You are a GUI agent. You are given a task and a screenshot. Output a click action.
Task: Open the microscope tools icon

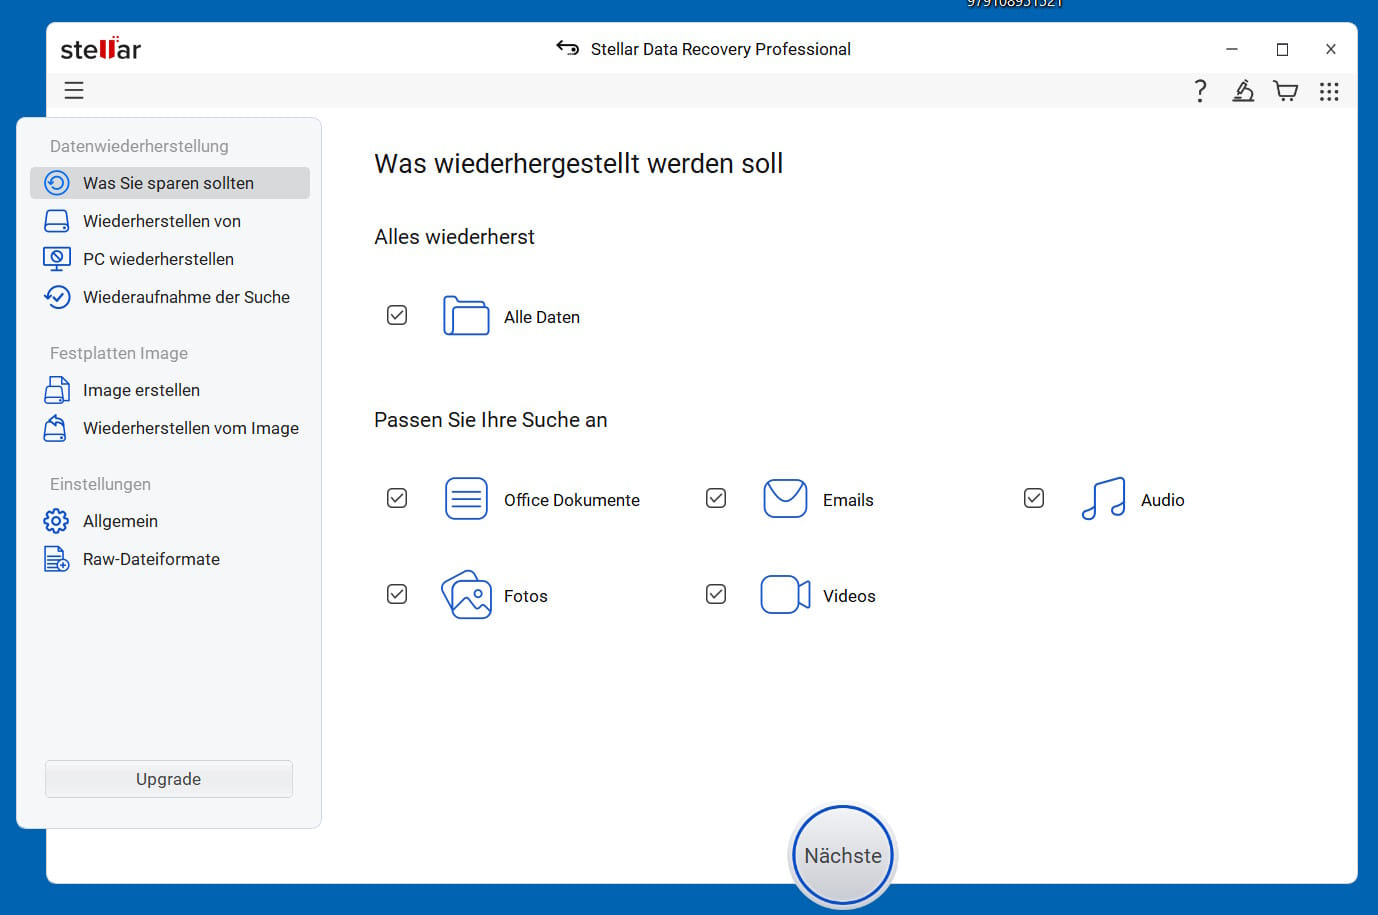tap(1243, 92)
